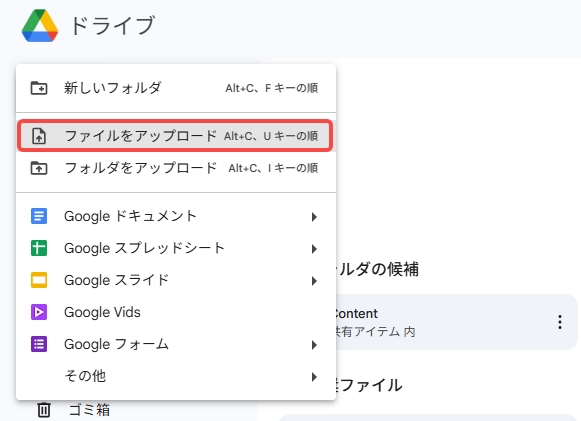
Task: Select 新しいフォルダ menu item
Action: [x=176, y=88]
